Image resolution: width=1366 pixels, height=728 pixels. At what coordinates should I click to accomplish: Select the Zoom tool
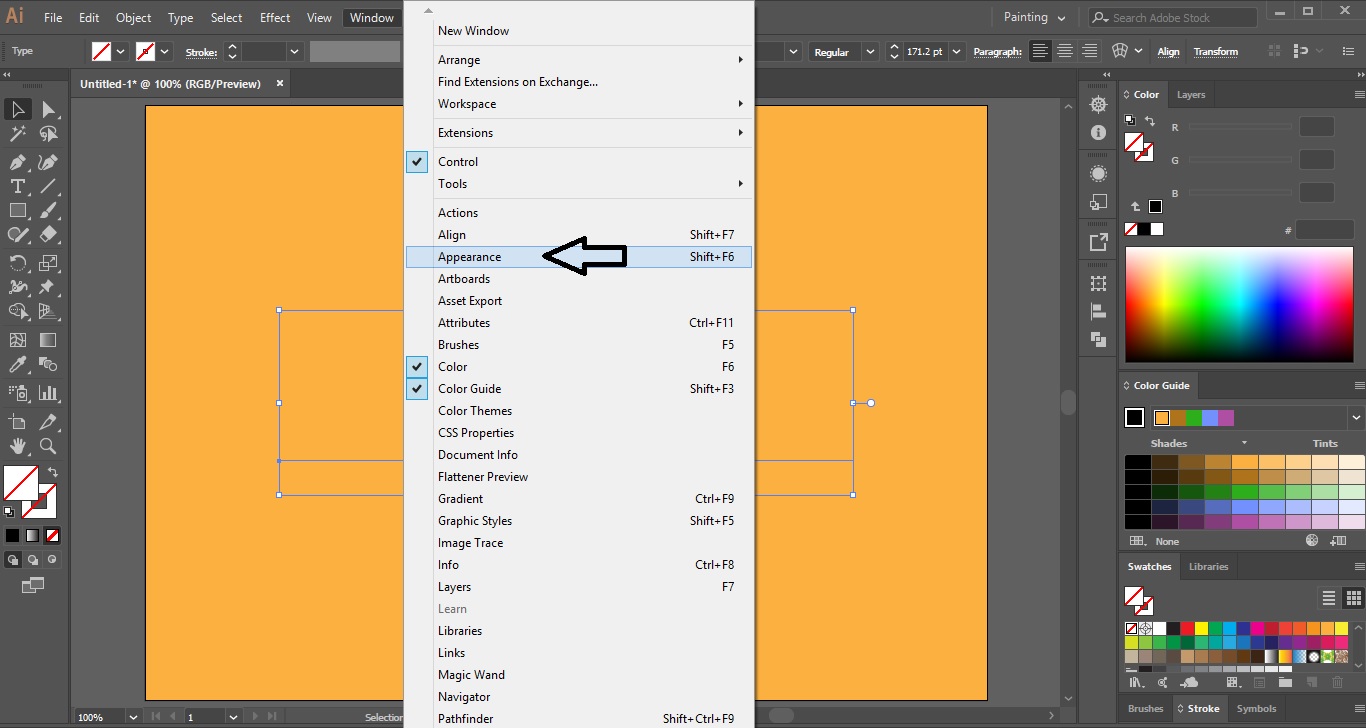[47, 447]
